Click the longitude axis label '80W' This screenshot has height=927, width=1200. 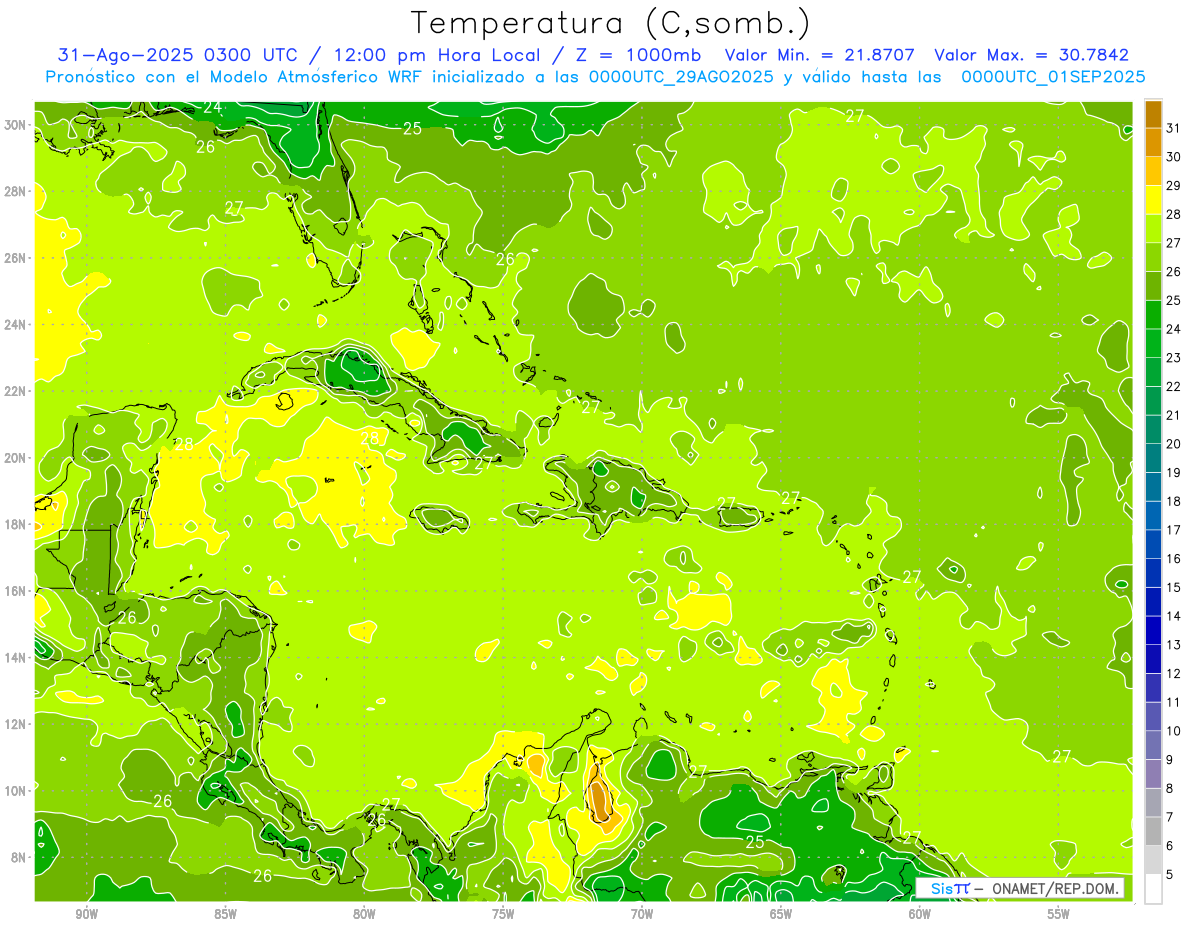pyautogui.click(x=364, y=913)
